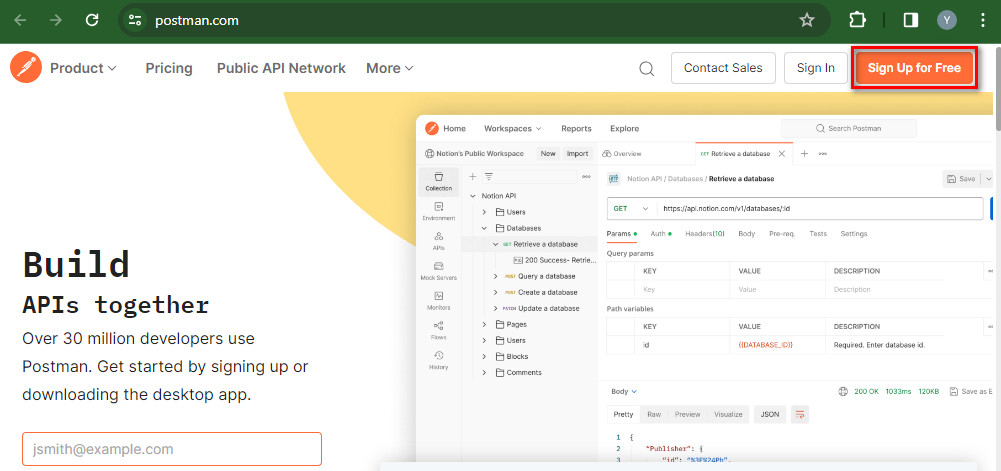Screen dimensions: 1001x471
Task: Open the request Settings tab
Action: point(854,234)
